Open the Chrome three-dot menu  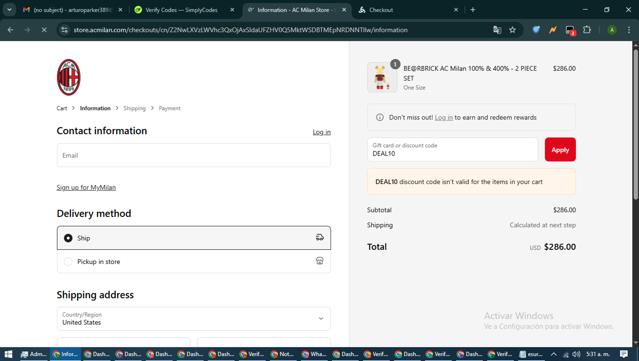click(629, 30)
